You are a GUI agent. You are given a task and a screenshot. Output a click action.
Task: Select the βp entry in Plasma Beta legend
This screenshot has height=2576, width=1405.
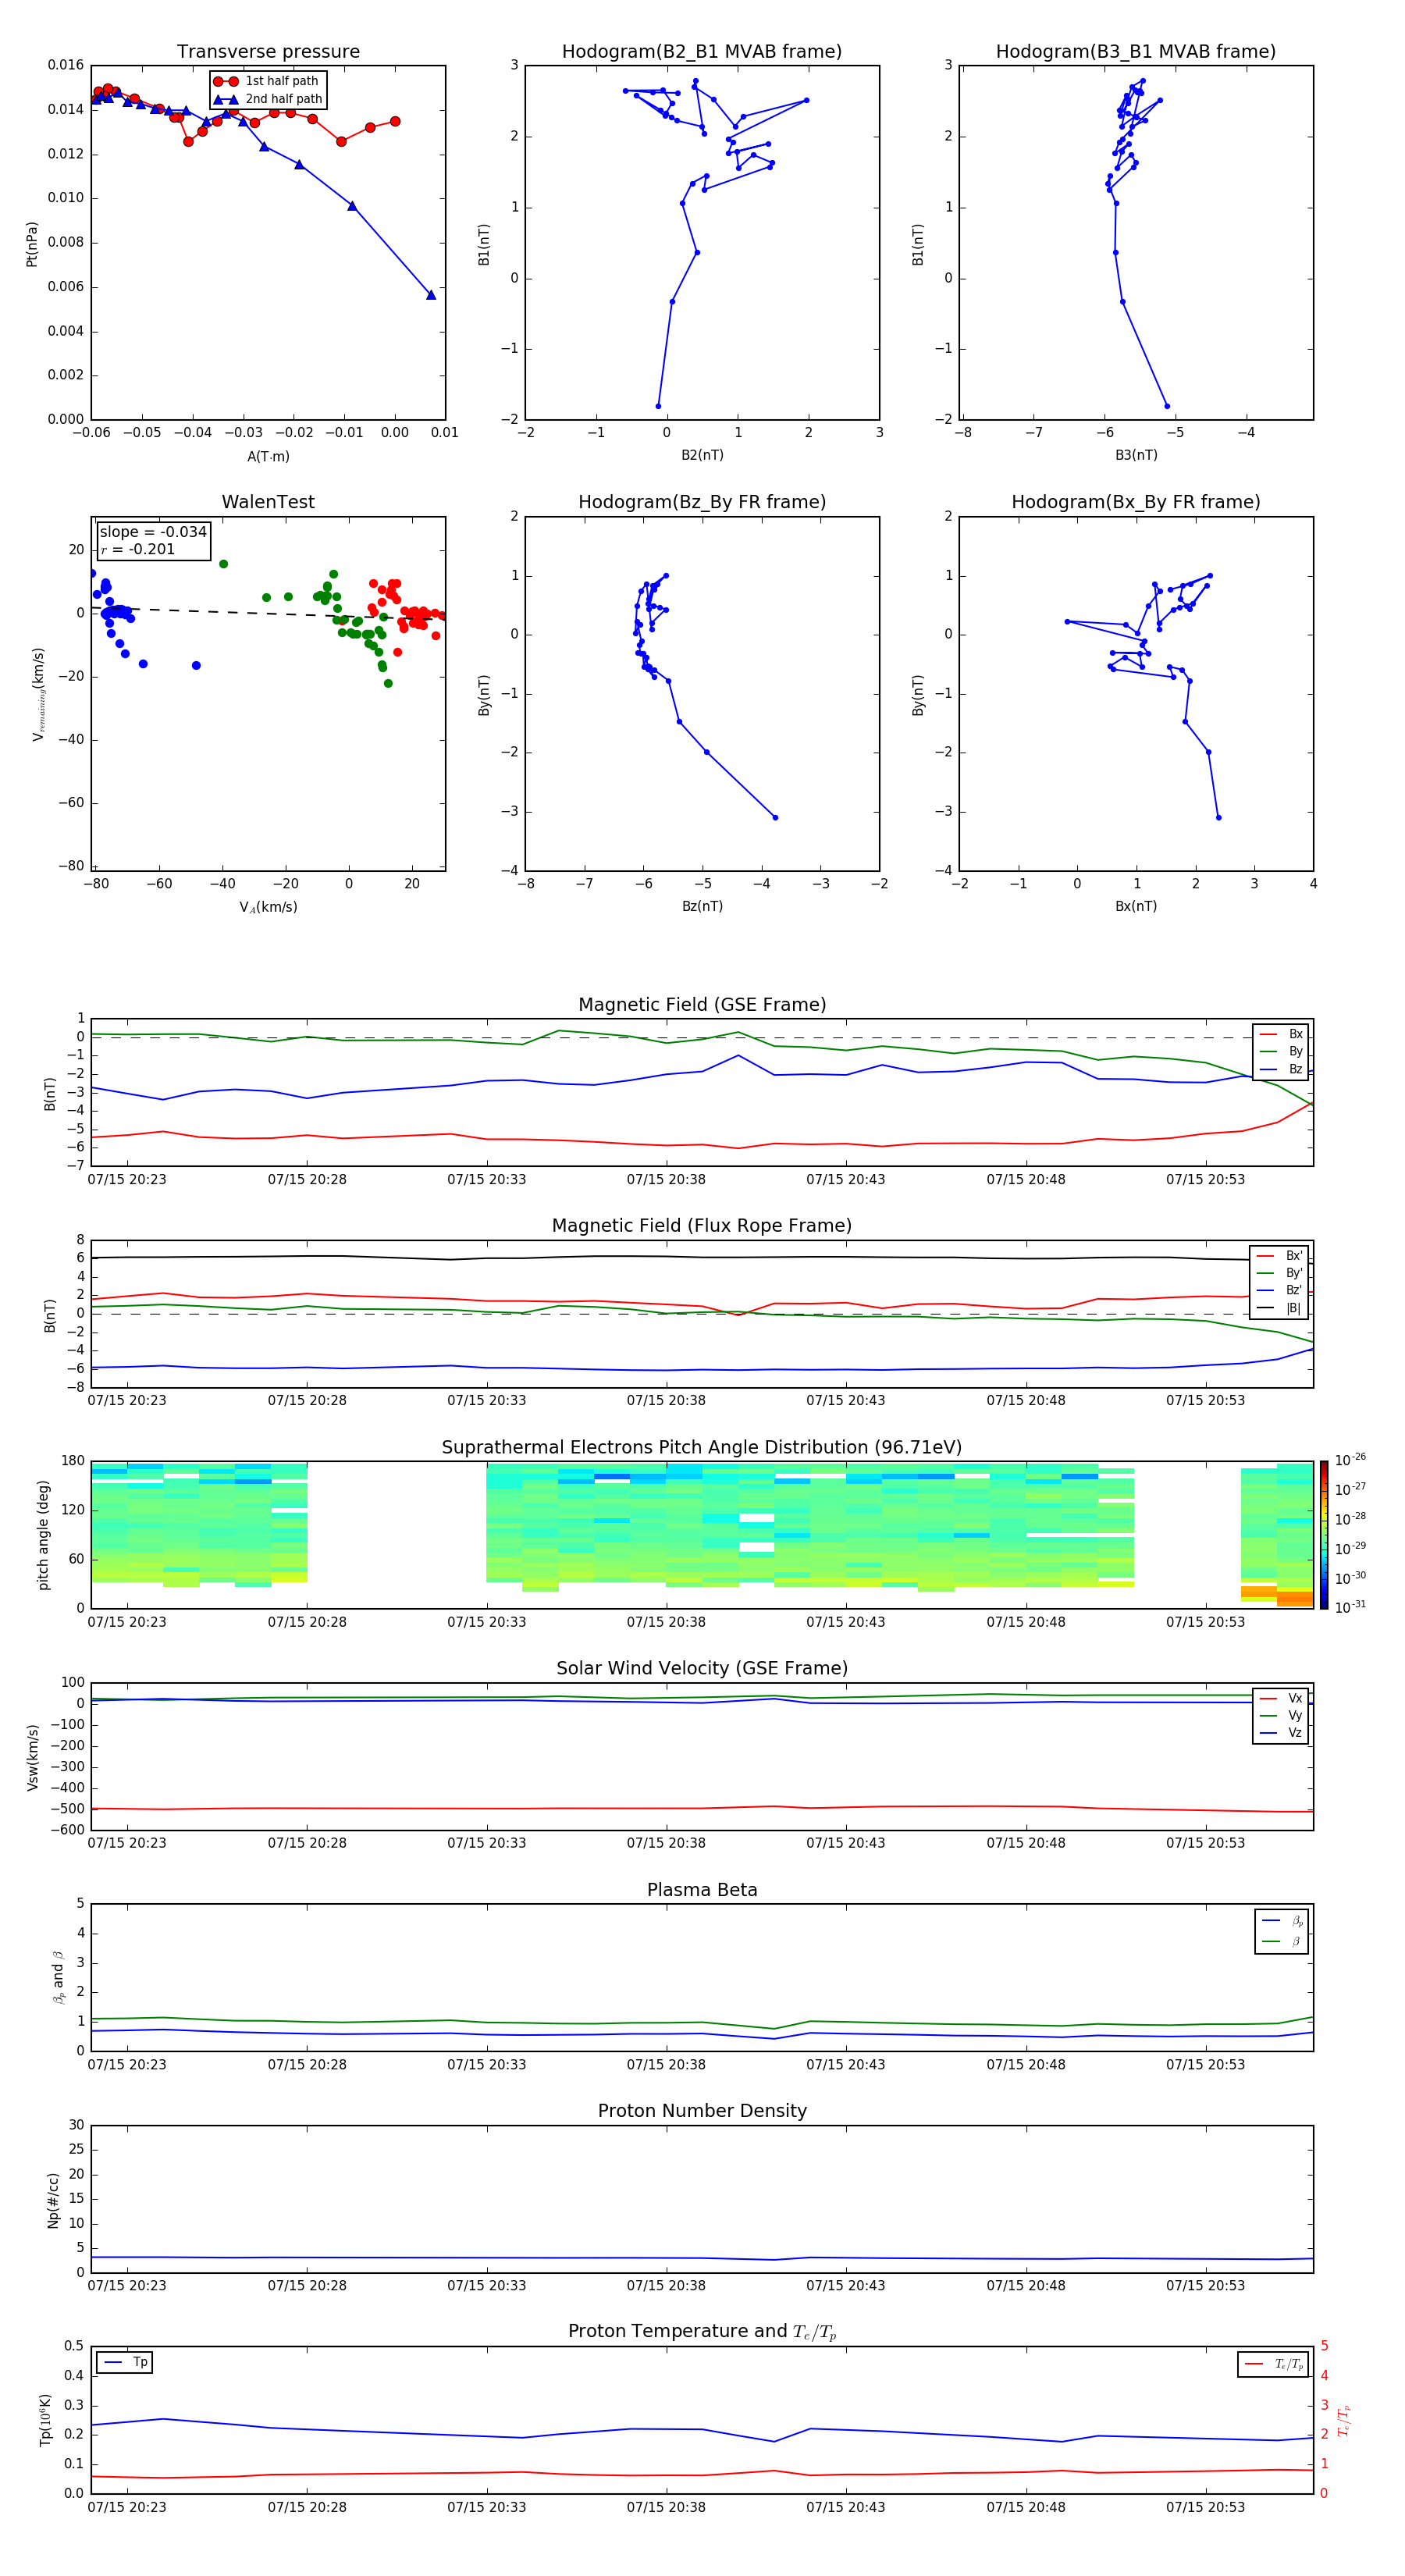coord(1282,1922)
